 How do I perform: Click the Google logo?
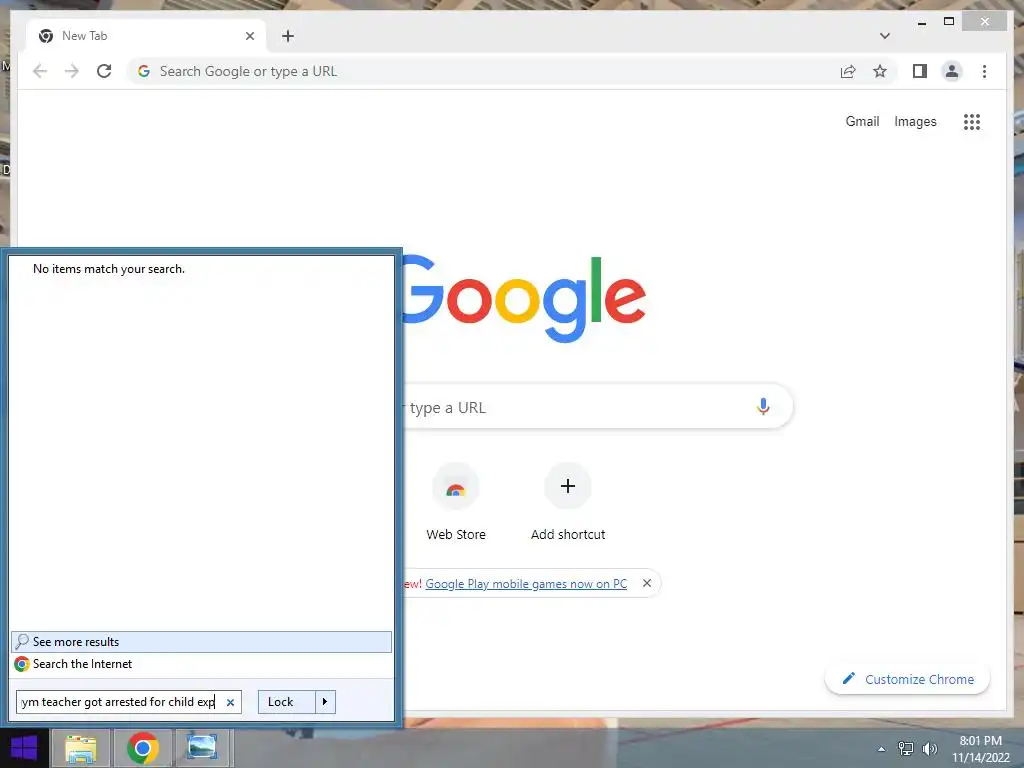coord(524,299)
